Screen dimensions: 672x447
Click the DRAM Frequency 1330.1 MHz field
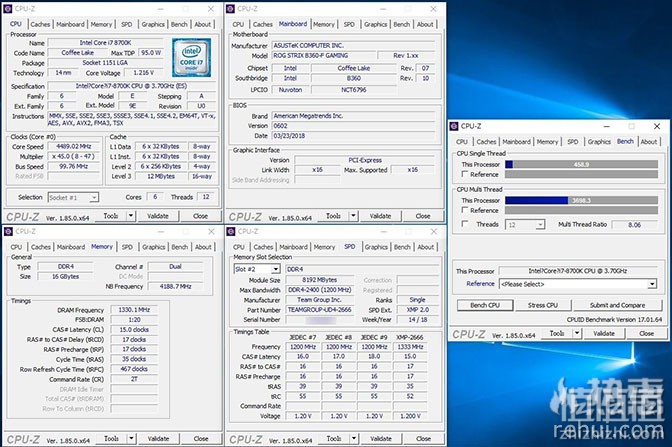(134, 309)
